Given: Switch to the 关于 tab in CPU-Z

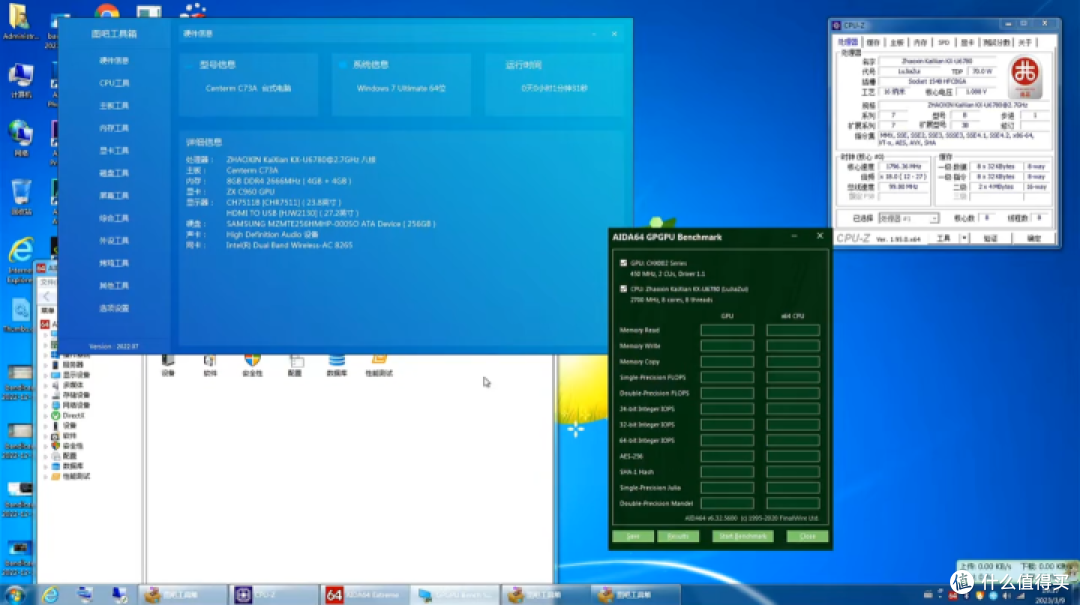Looking at the screenshot, I should tap(1025, 43).
